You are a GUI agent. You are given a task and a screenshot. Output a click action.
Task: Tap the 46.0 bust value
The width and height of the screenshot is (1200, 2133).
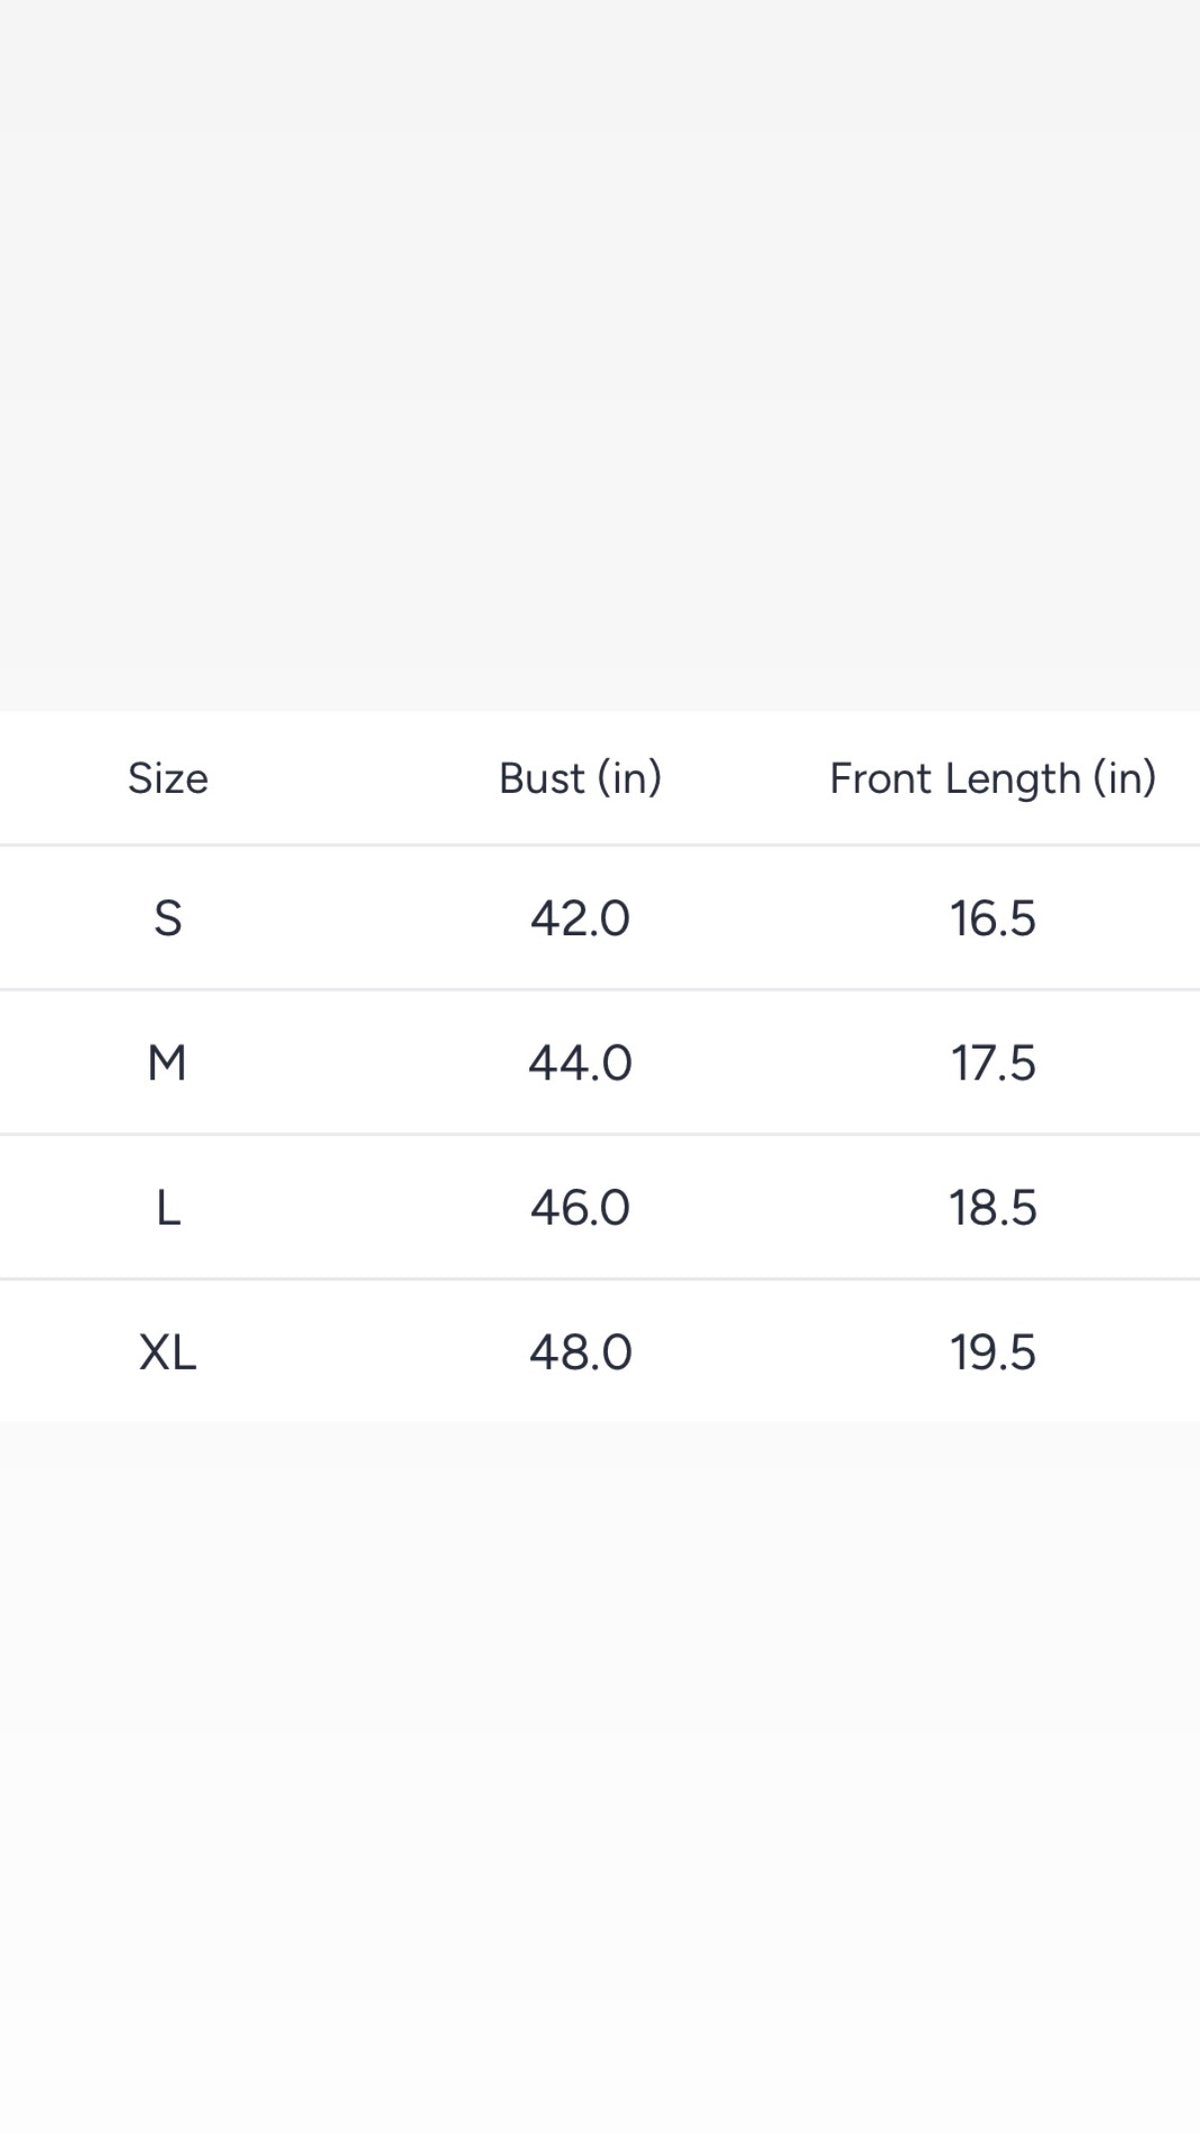(580, 1207)
